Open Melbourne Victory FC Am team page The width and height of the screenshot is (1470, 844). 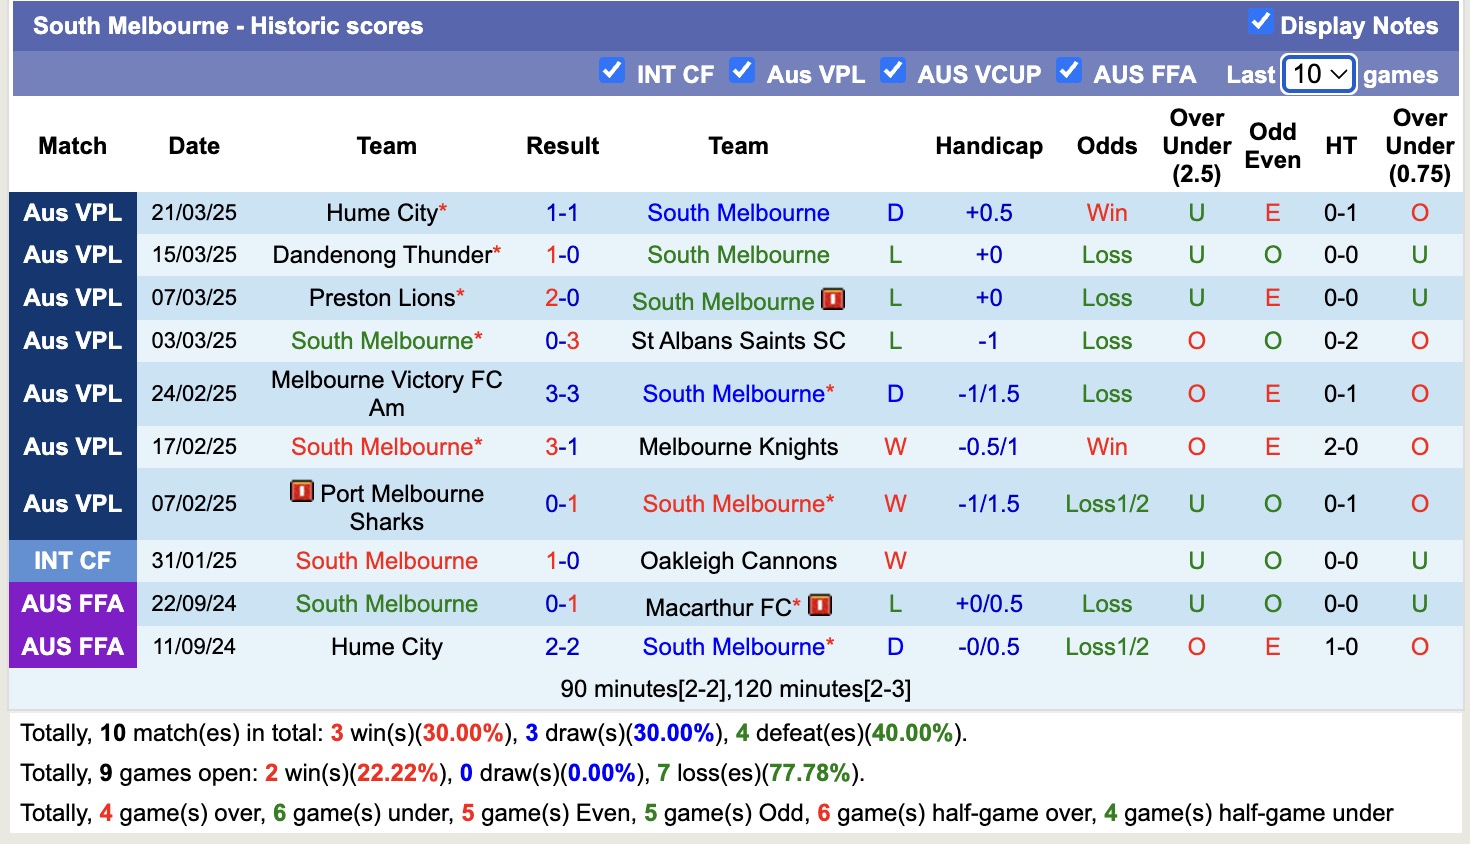click(x=387, y=393)
